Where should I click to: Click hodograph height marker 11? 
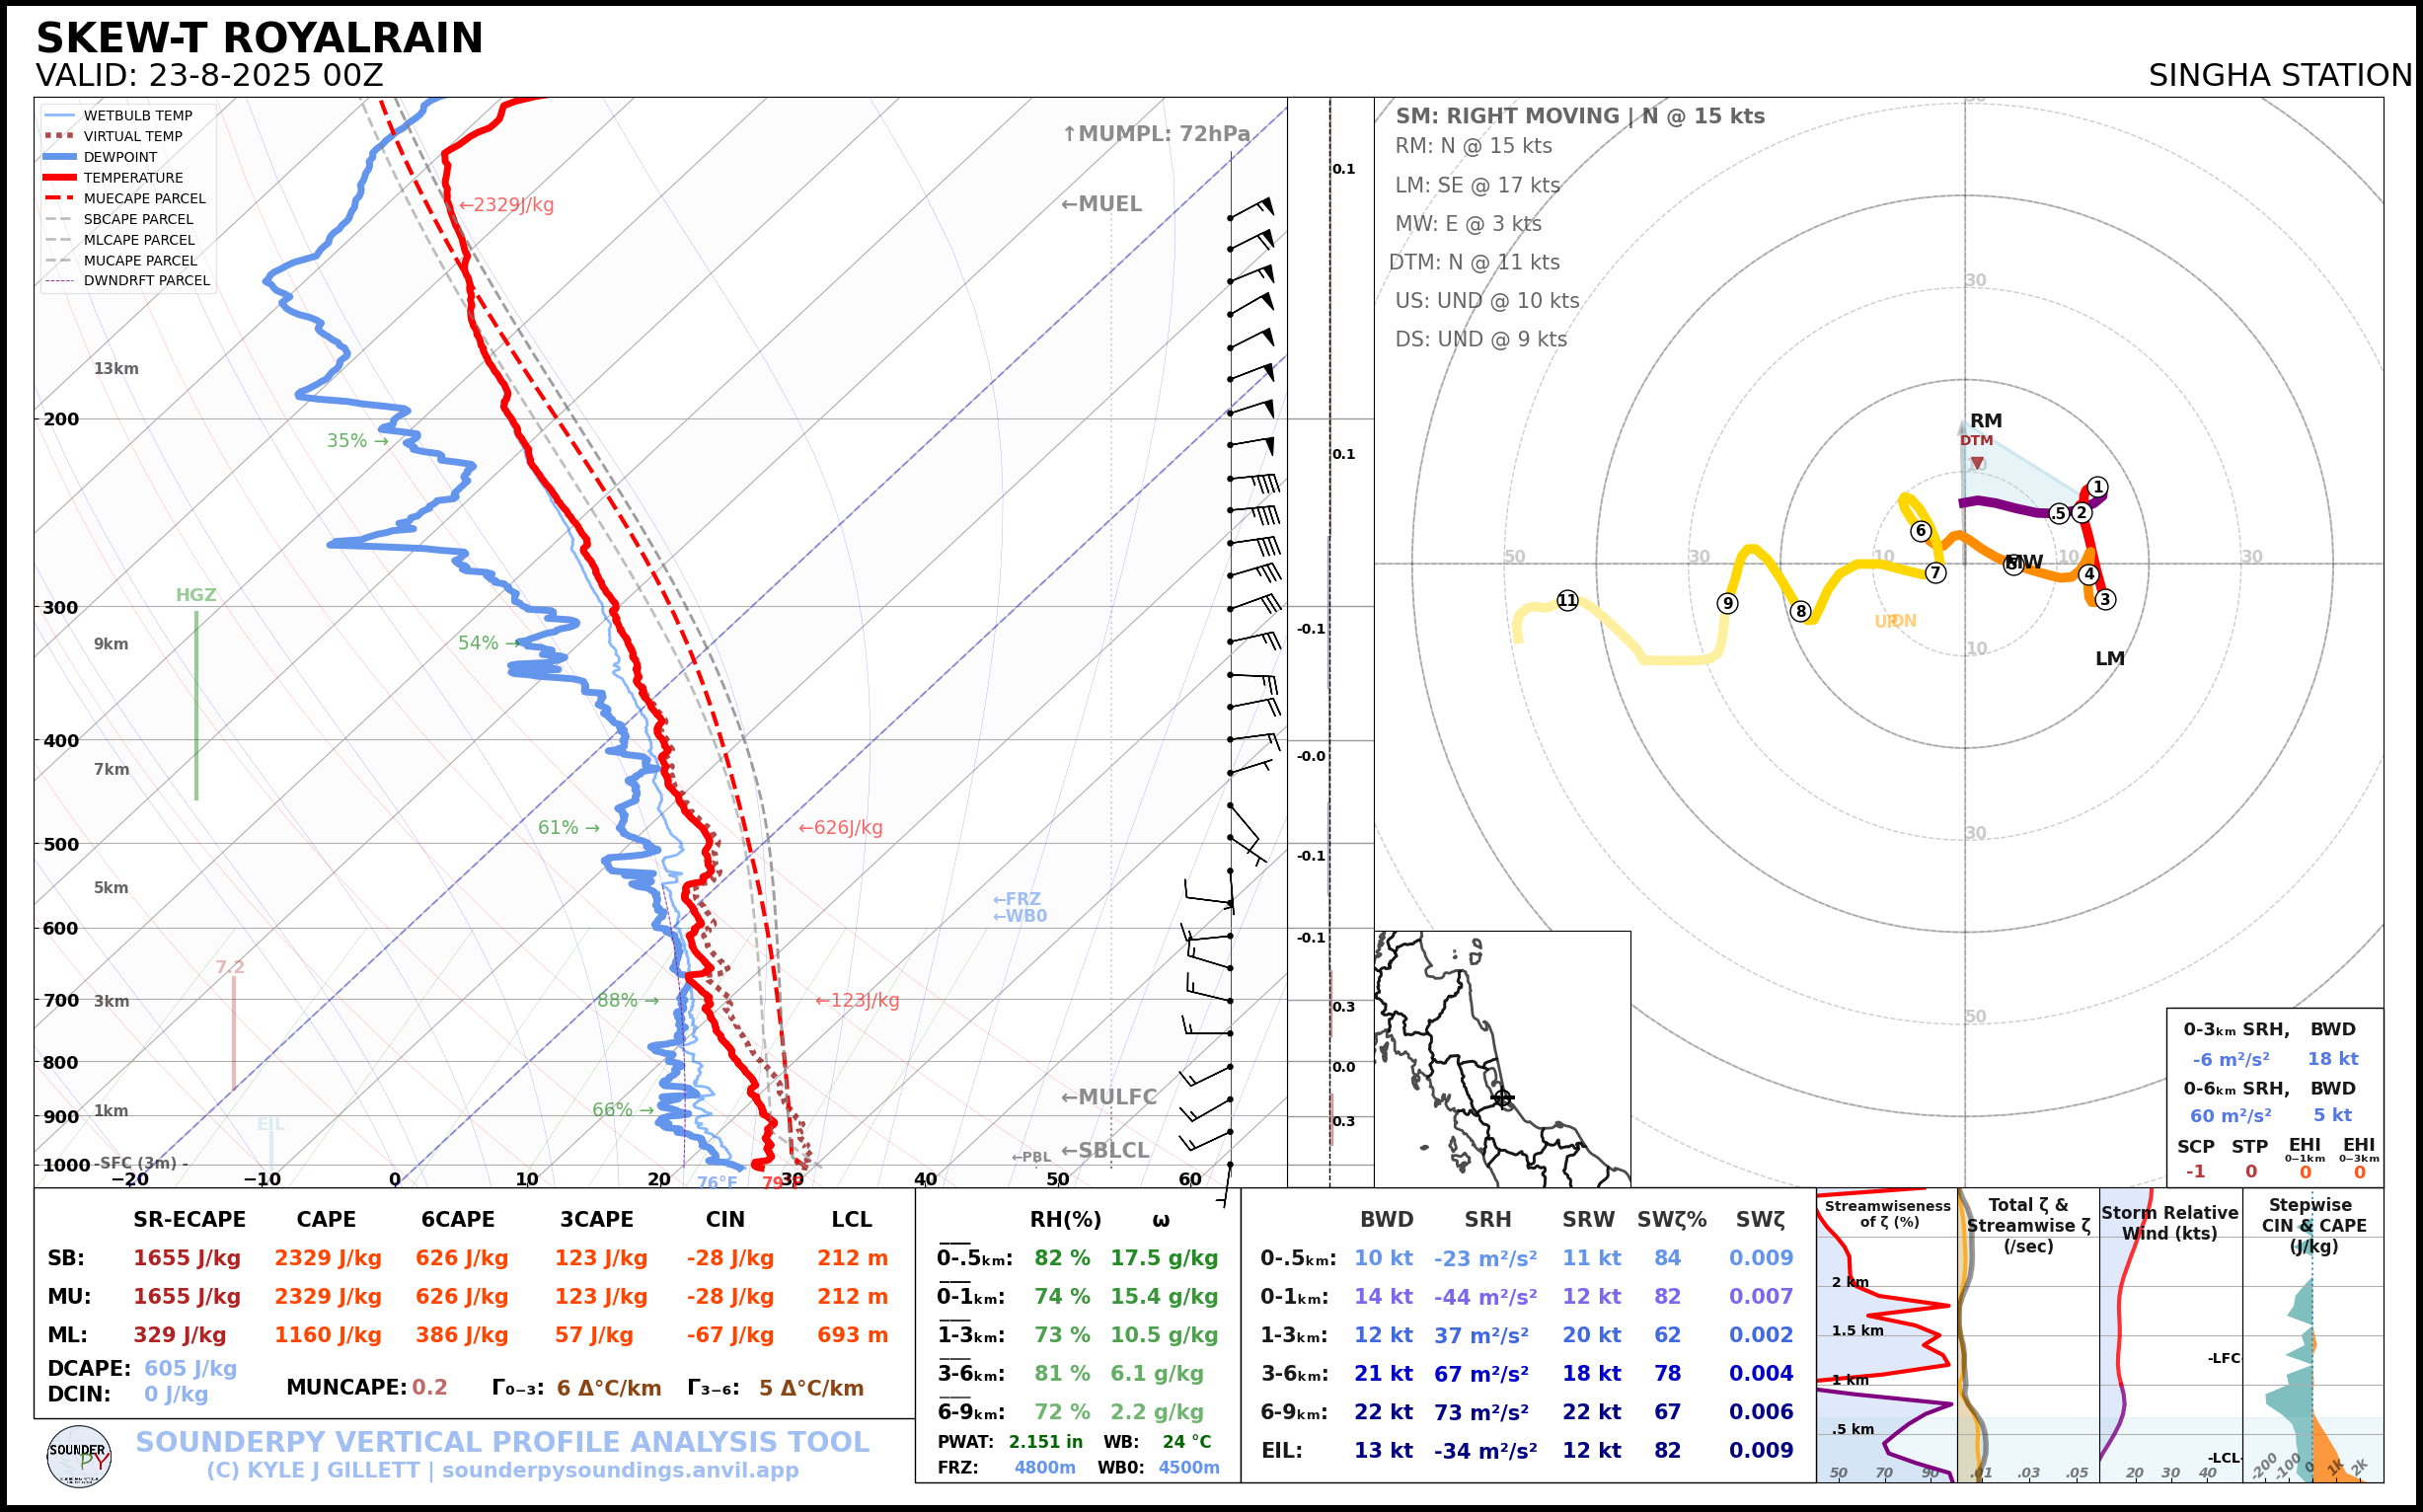click(1567, 600)
